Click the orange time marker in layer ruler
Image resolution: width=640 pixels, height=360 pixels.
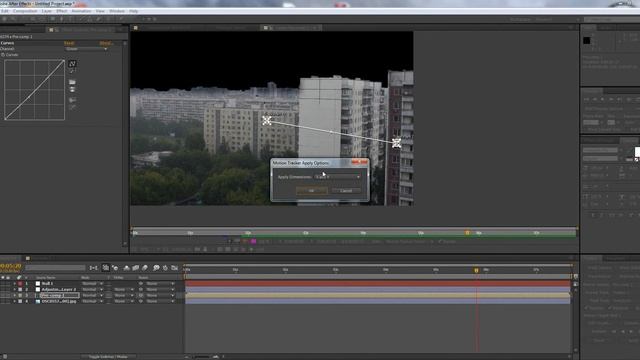point(467,233)
